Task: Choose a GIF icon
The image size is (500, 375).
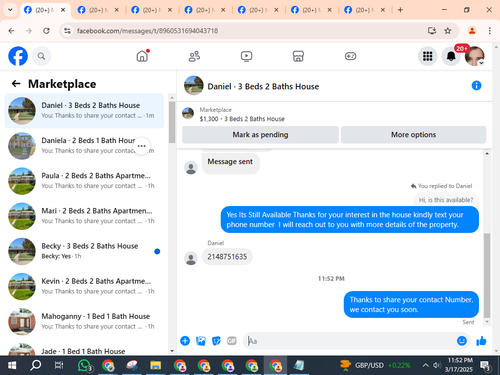Action: click(x=232, y=341)
